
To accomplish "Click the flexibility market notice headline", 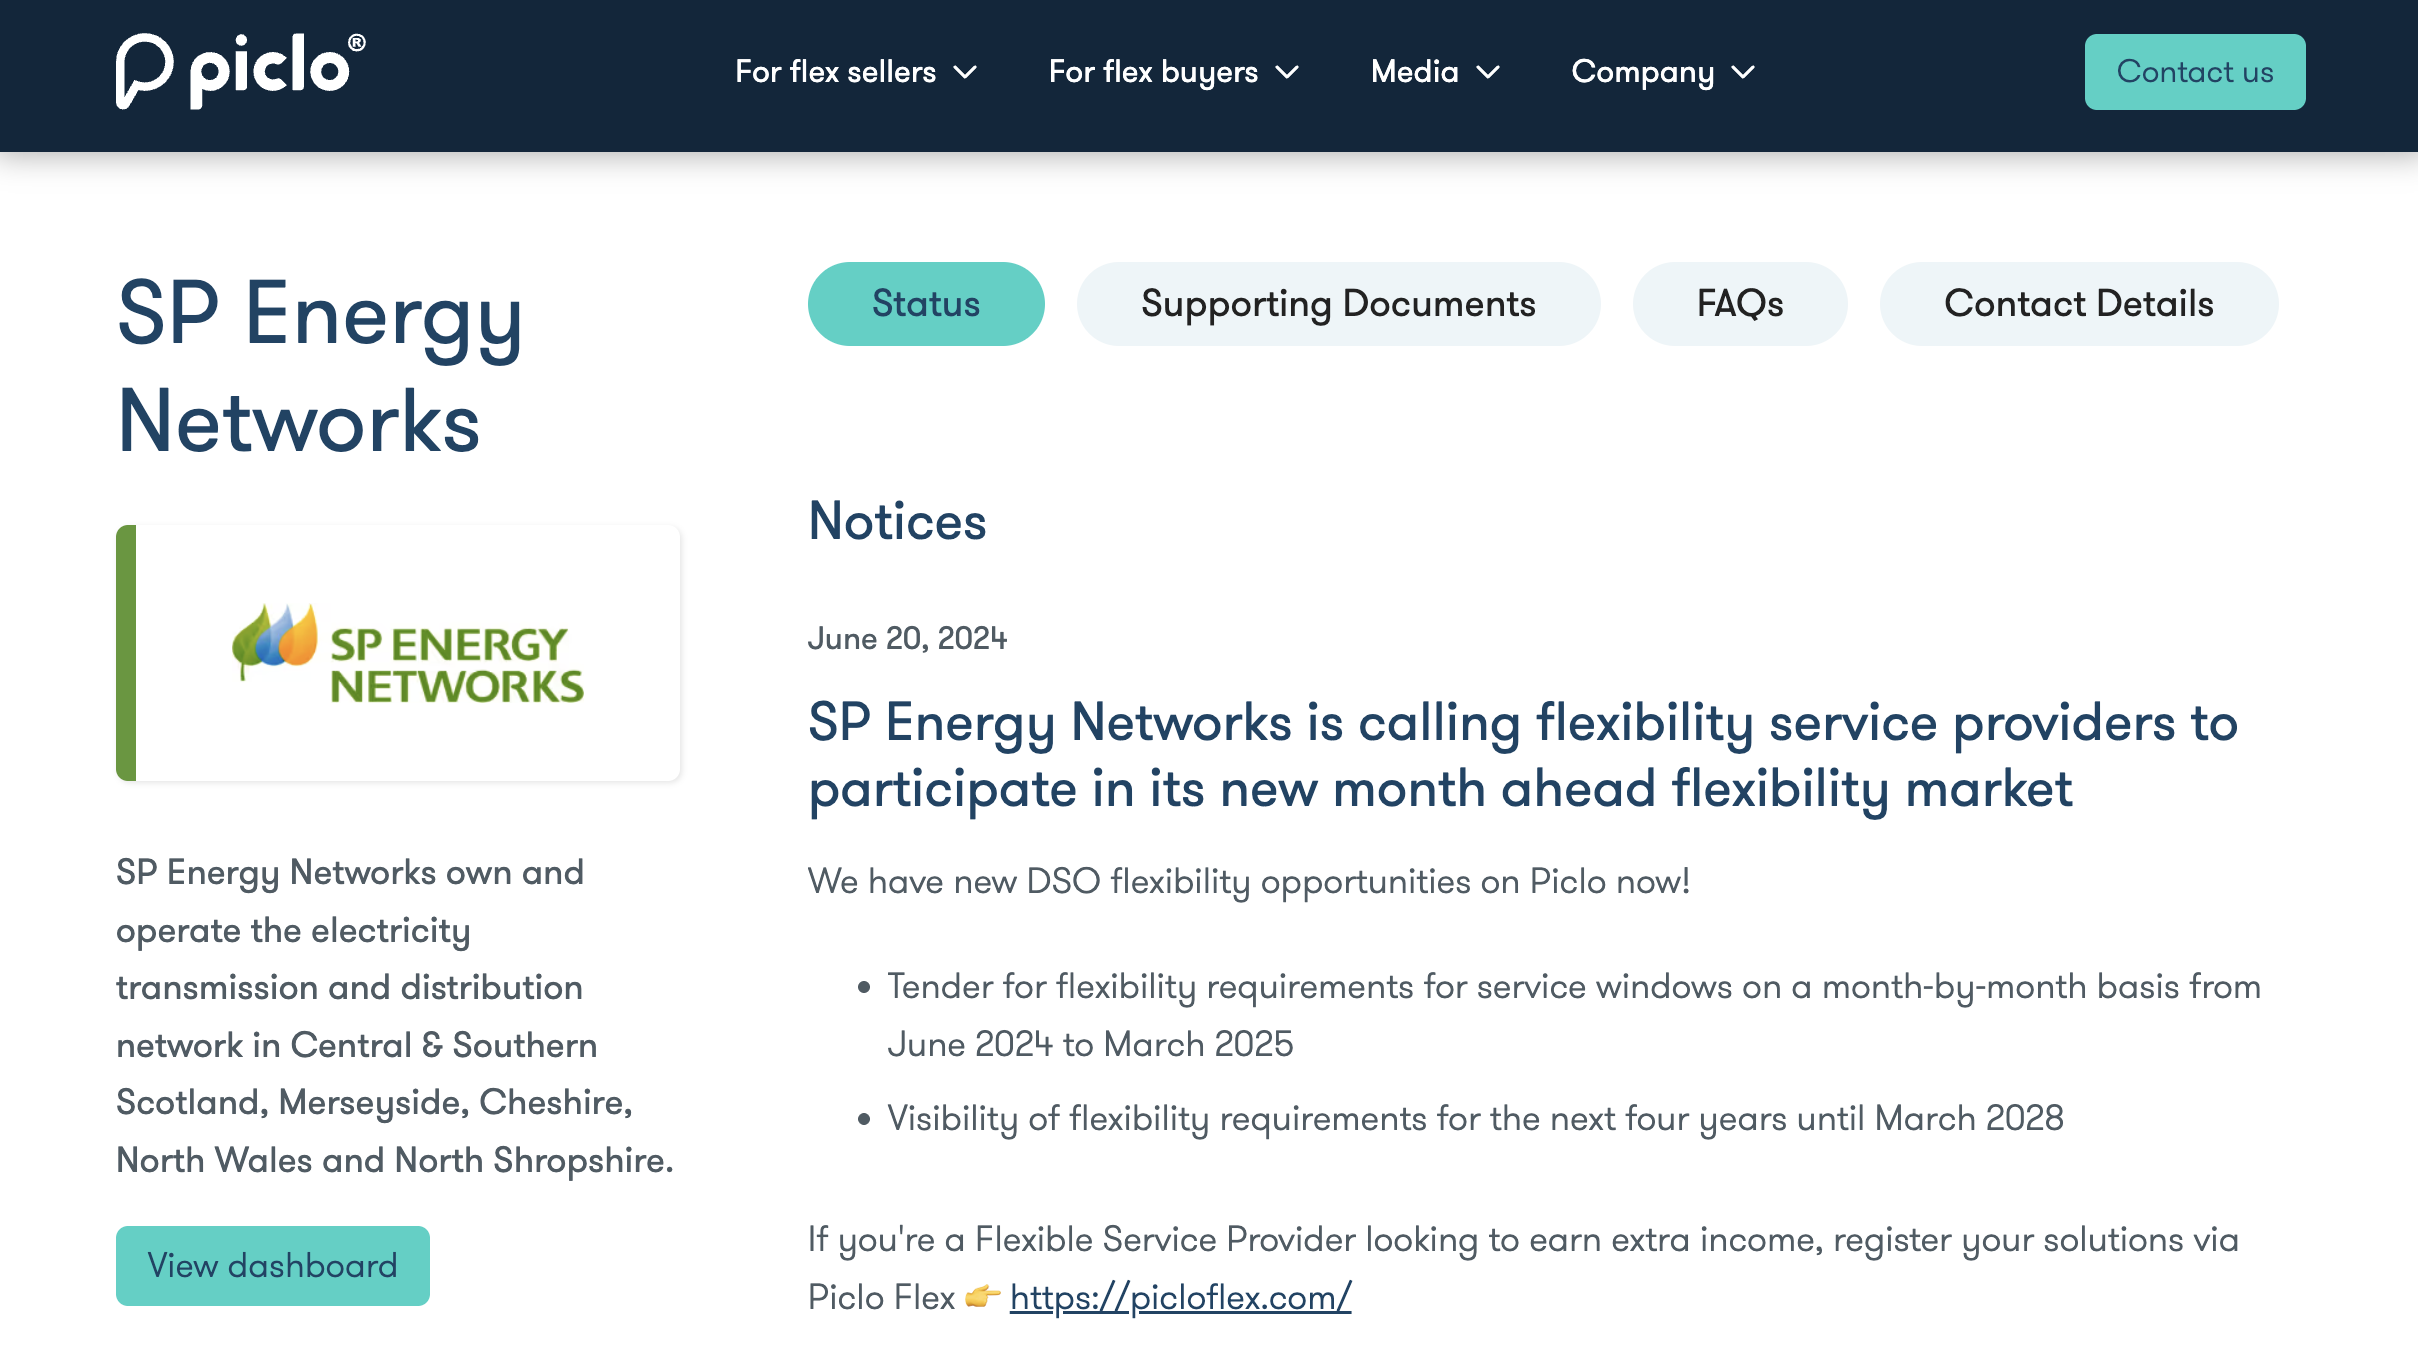I will click(x=1523, y=756).
